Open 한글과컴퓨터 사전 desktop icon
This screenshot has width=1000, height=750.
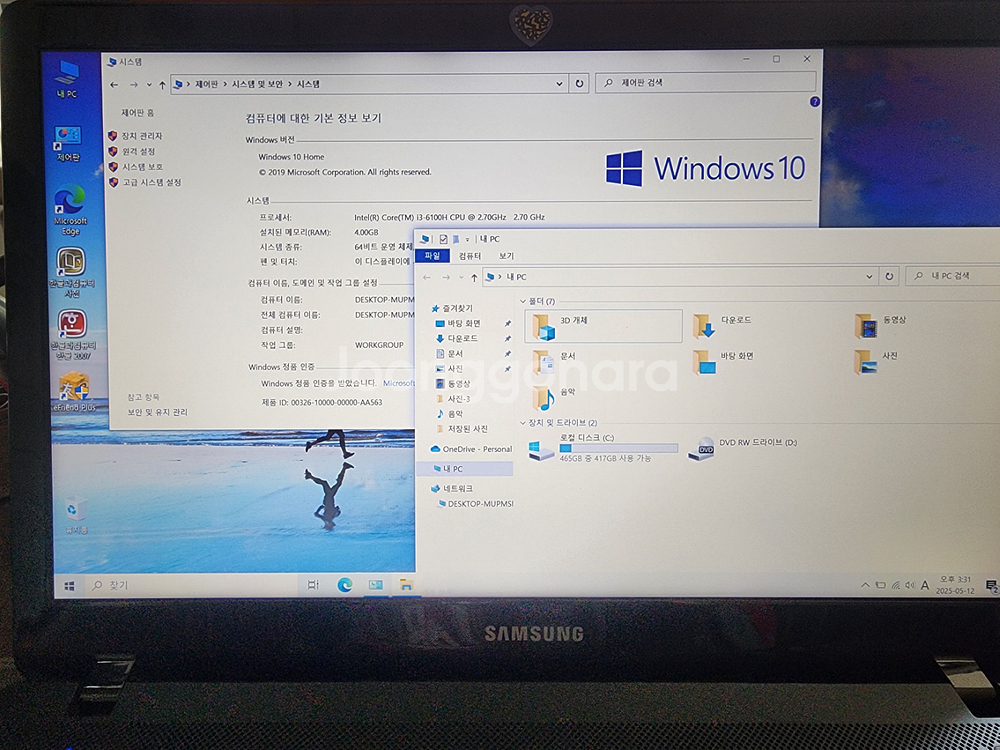coord(72,272)
